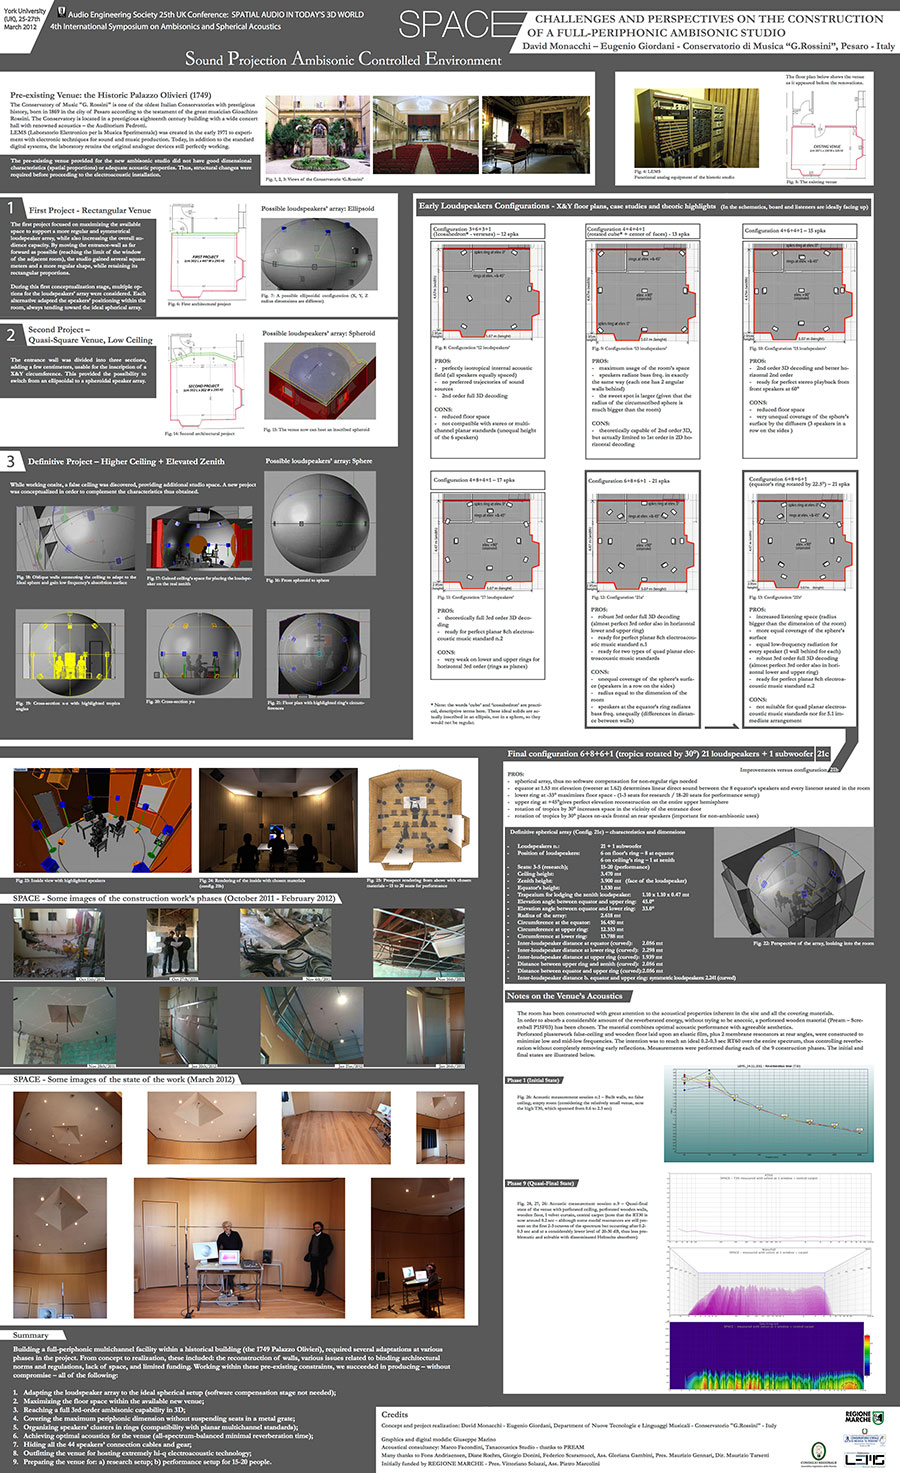Open the Conservatorio courtyard photo
This screenshot has width=900, height=1473.
pyautogui.click(x=316, y=135)
